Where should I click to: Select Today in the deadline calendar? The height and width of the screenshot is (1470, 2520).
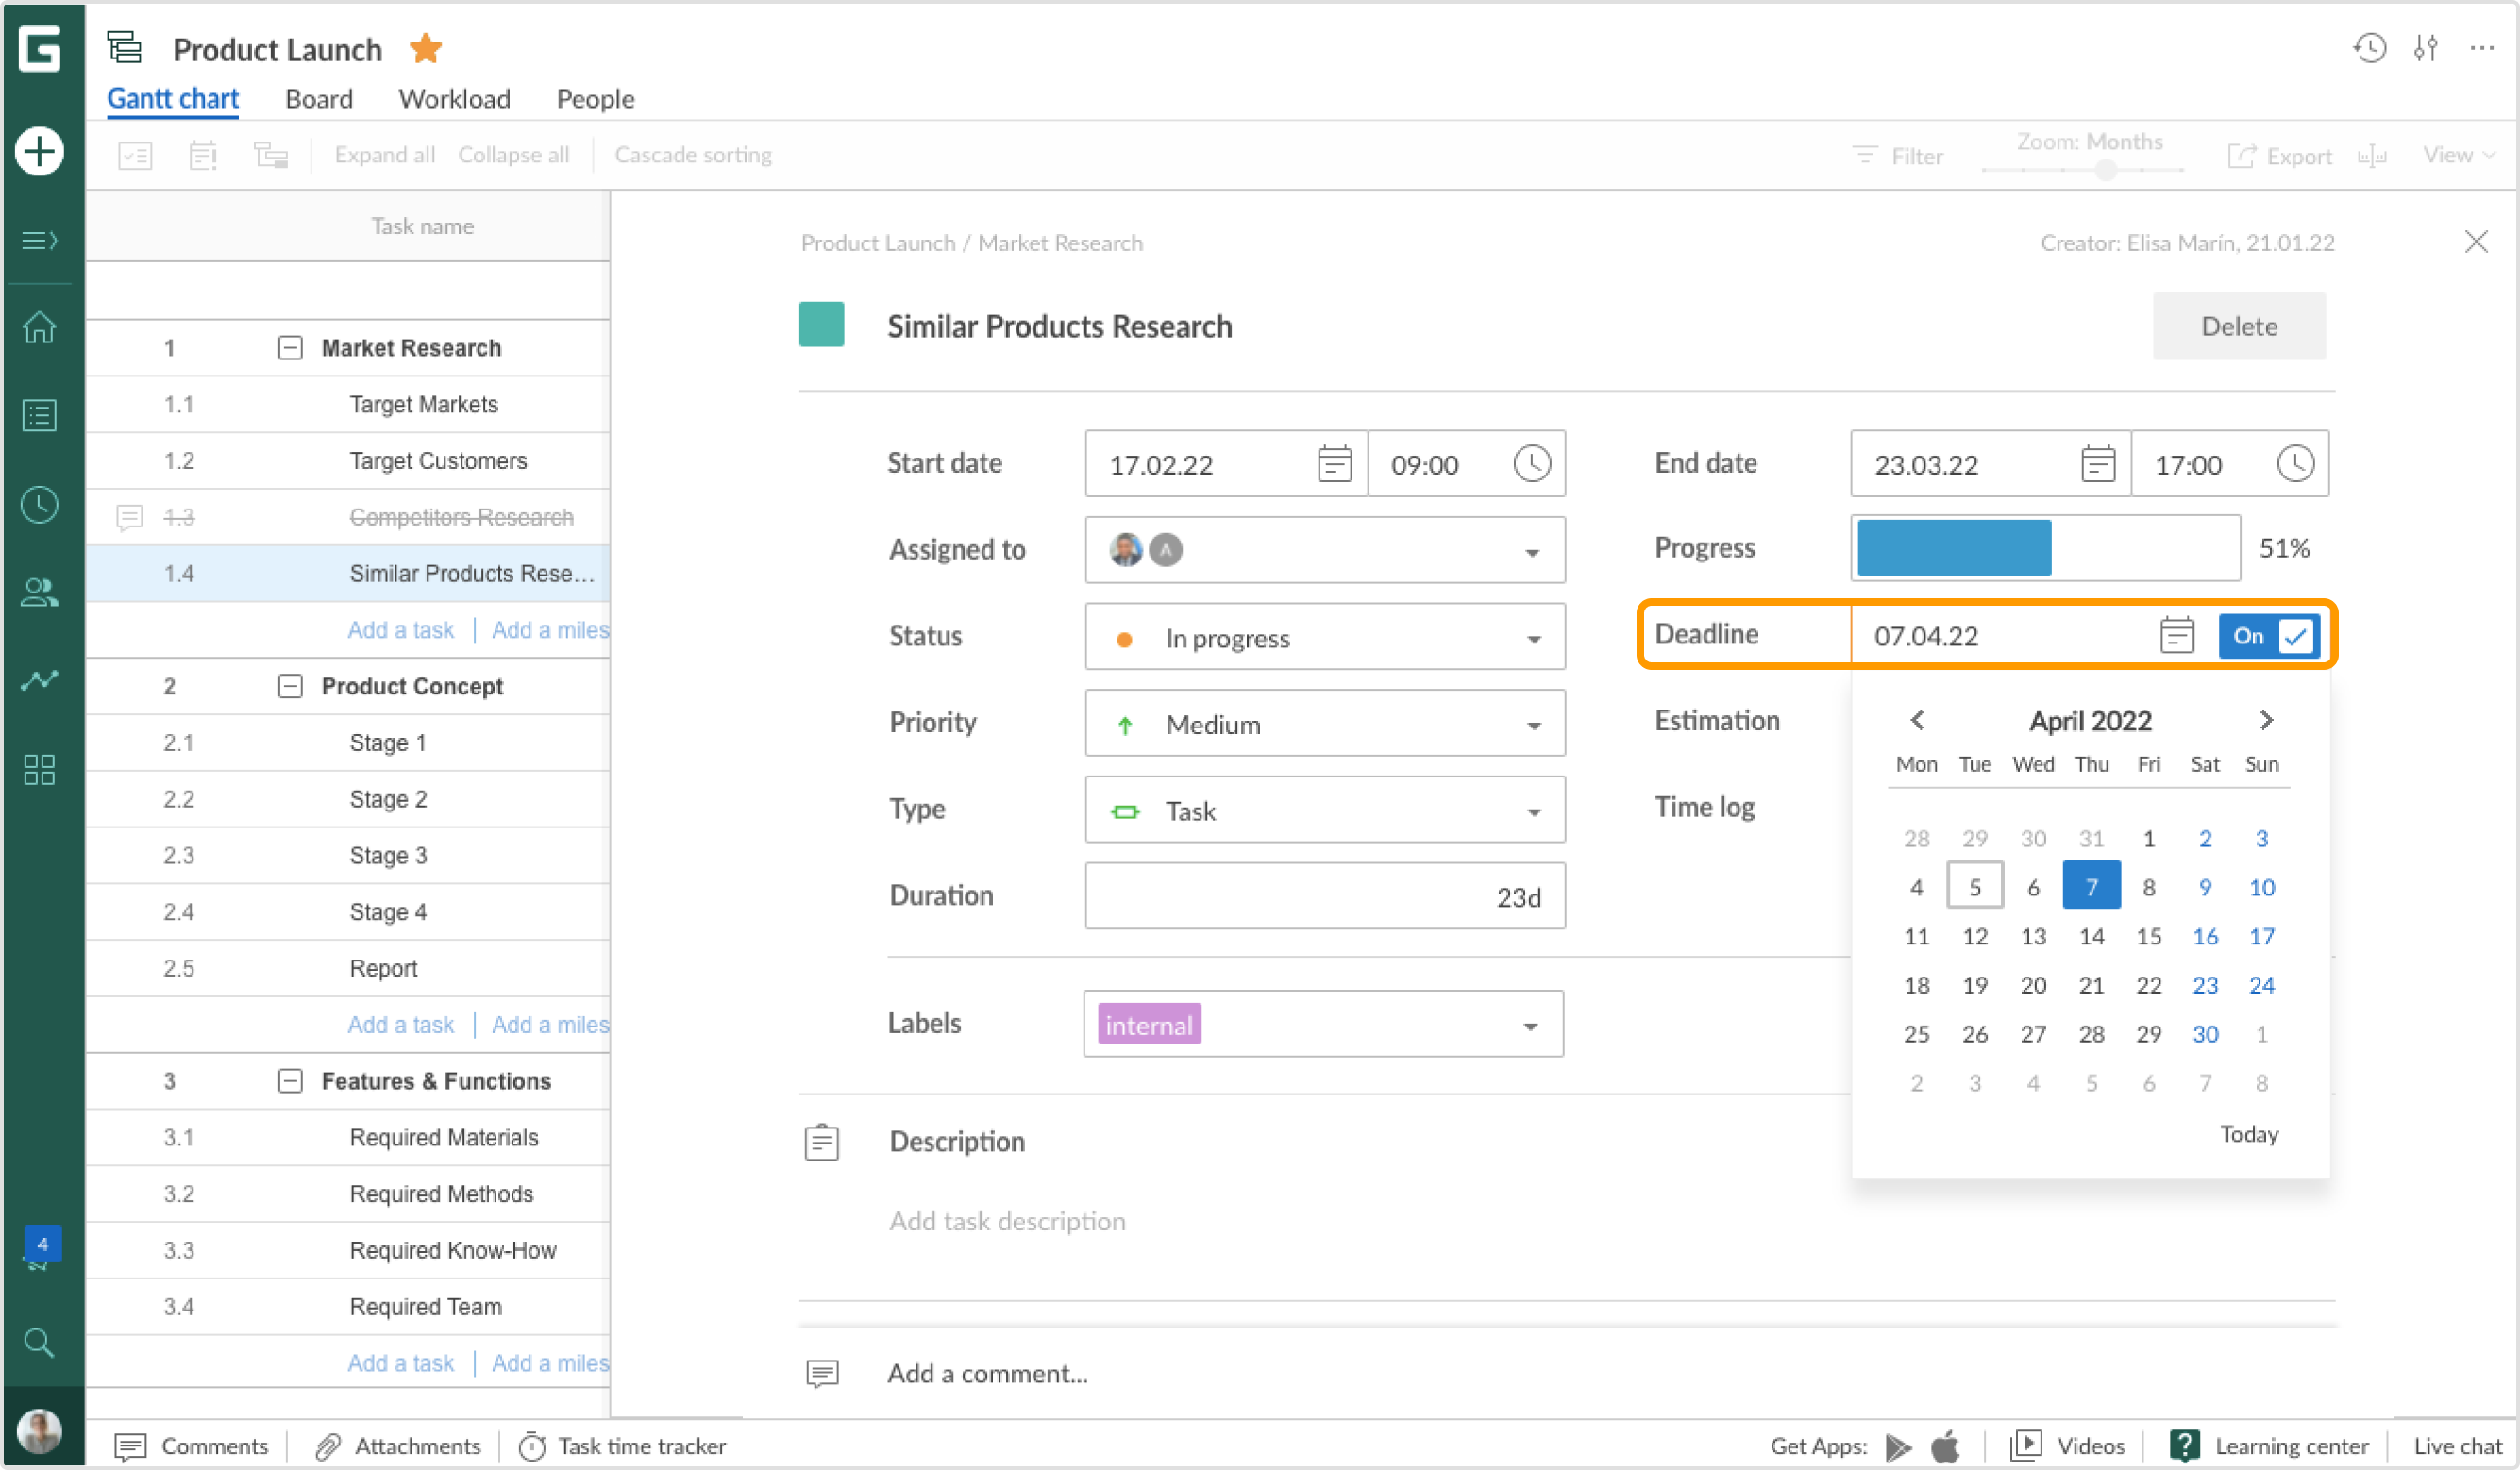pos(2248,1133)
